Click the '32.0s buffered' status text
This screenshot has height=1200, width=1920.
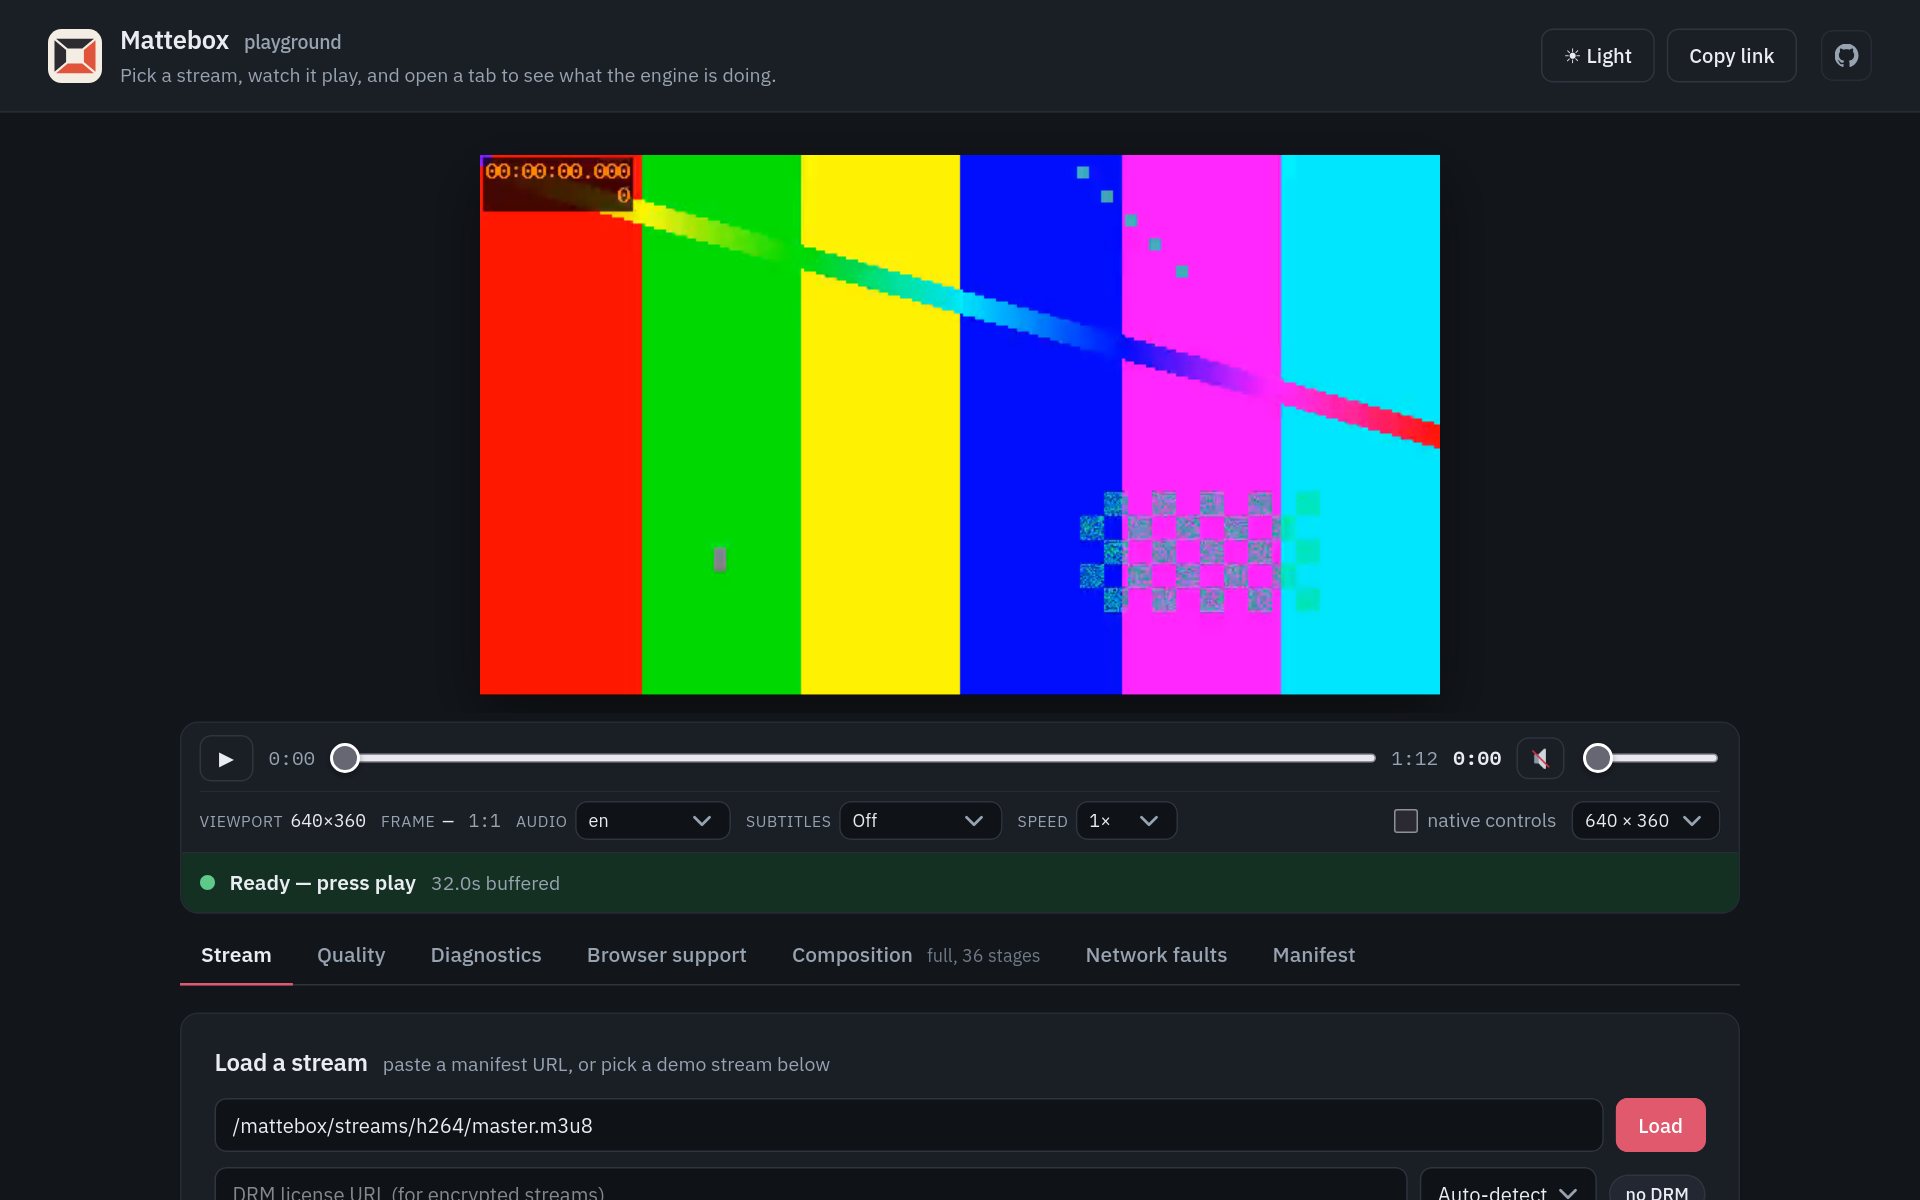point(495,883)
